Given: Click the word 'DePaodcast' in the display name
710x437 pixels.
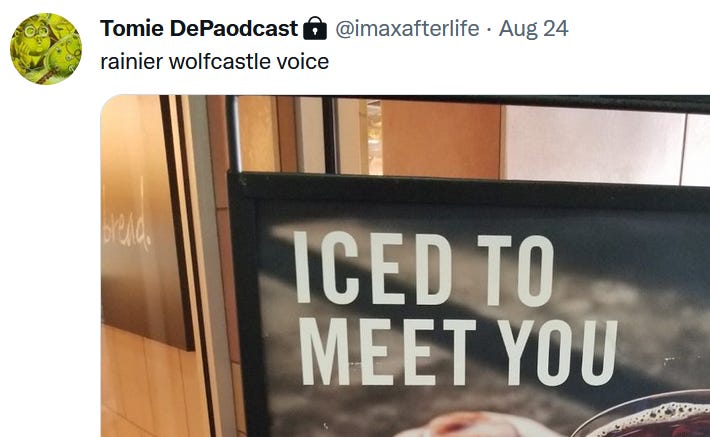Looking at the screenshot, I should [x=234, y=29].
